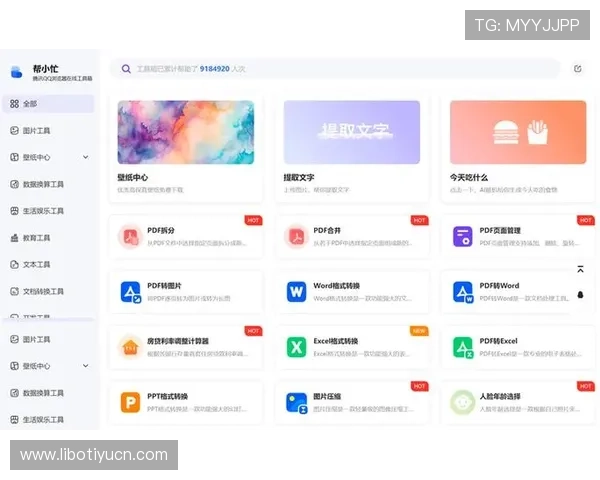Open the orange PPT格式转换 icon
The height and width of the screenshot is (480, 600).
(131, 402)
